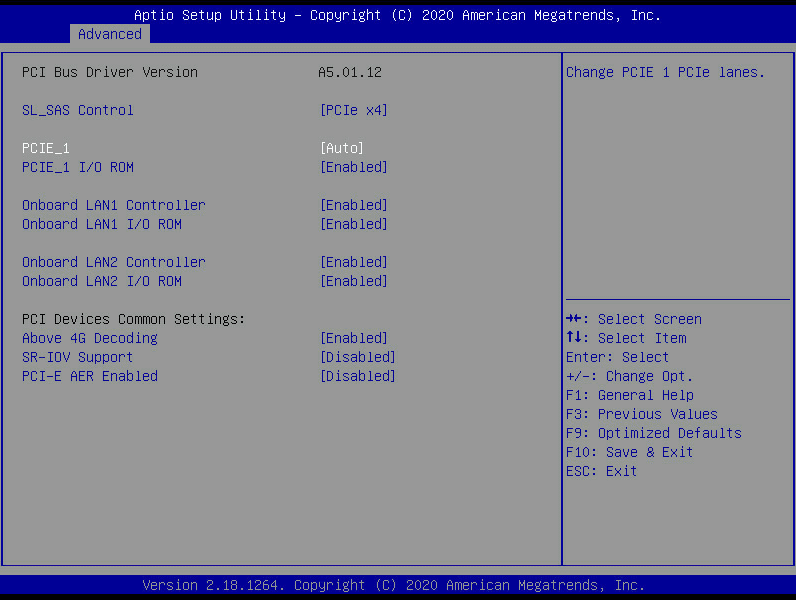Click the Aptio Setup Utility title text
The image size is (796, 600).
(x=397, y=15)
